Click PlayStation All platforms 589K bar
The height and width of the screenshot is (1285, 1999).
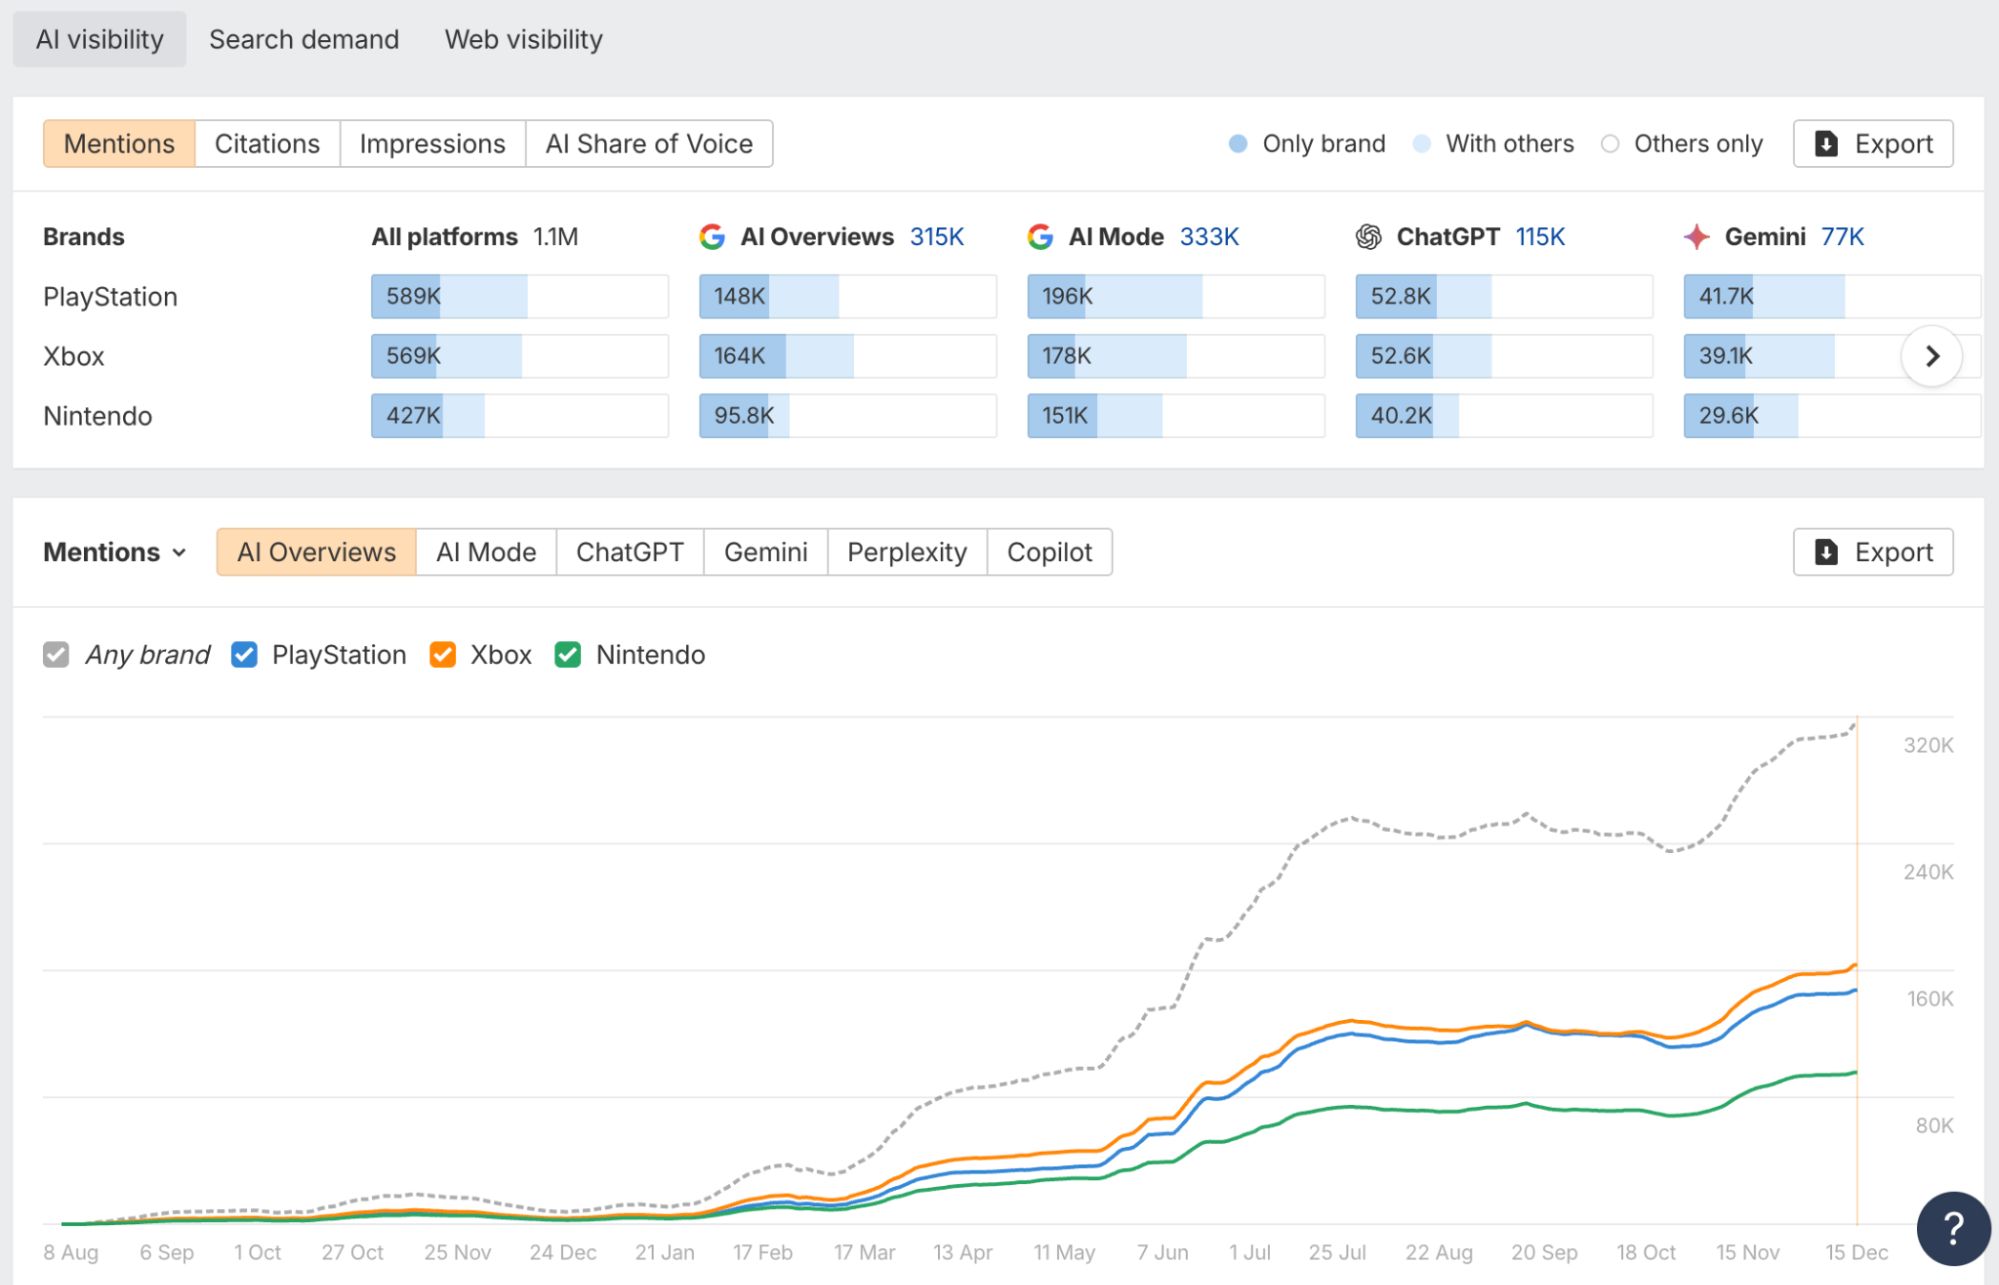pyautogui.click(x=448, y=297)
